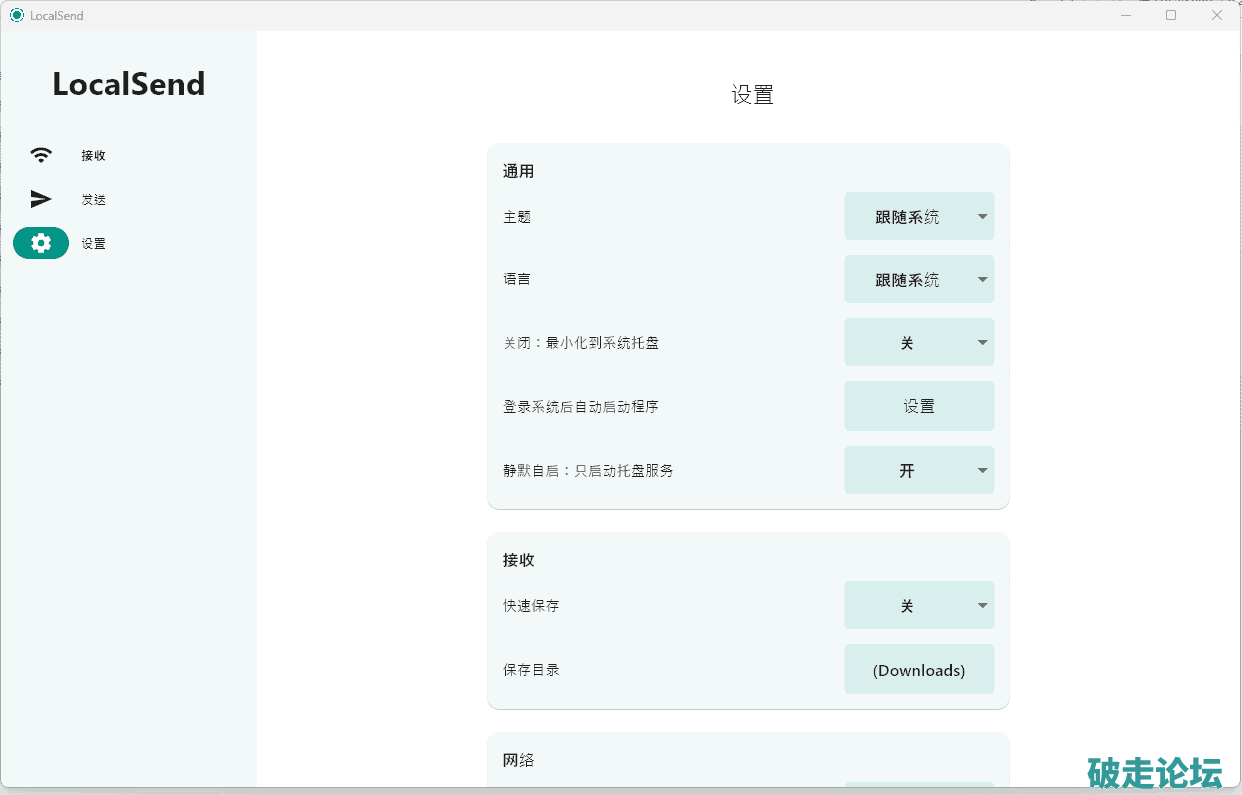This screenshot has width=1242, height=795.
Task: Click dropdown arrow beside 快速保存 setting
Action: [982, 606]
